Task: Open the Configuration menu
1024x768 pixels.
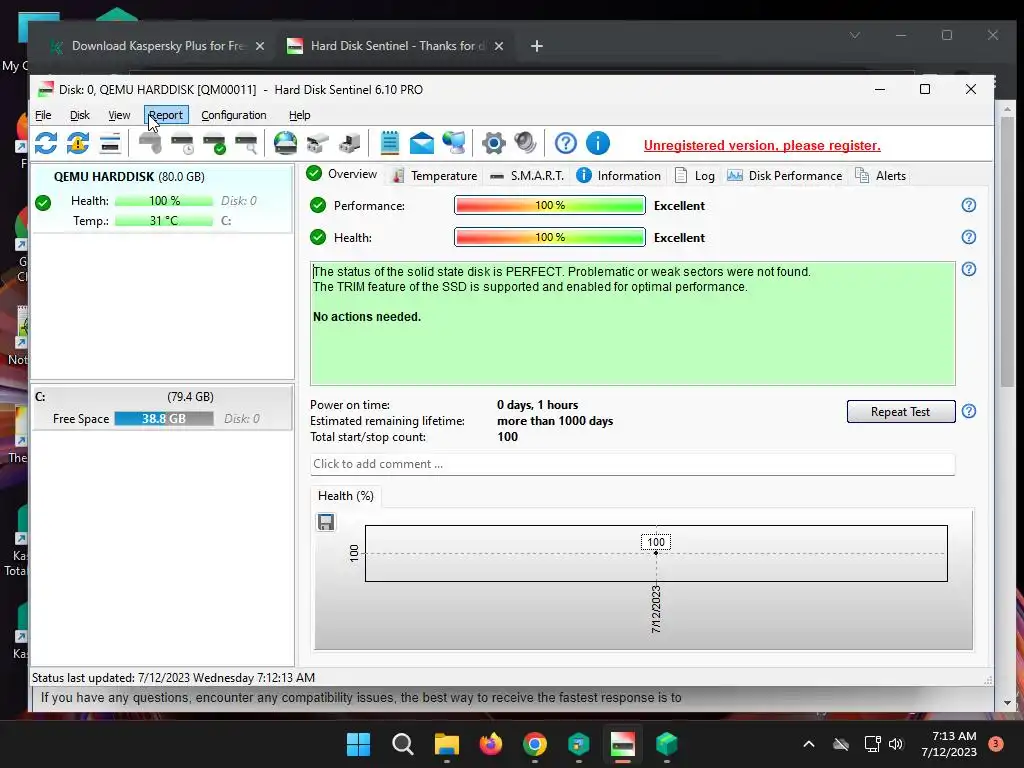Action: 234,115
